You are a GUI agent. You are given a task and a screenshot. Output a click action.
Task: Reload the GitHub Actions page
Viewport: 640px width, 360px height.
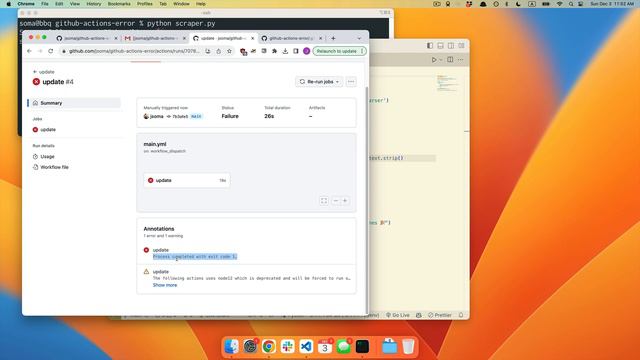point(51,51)
